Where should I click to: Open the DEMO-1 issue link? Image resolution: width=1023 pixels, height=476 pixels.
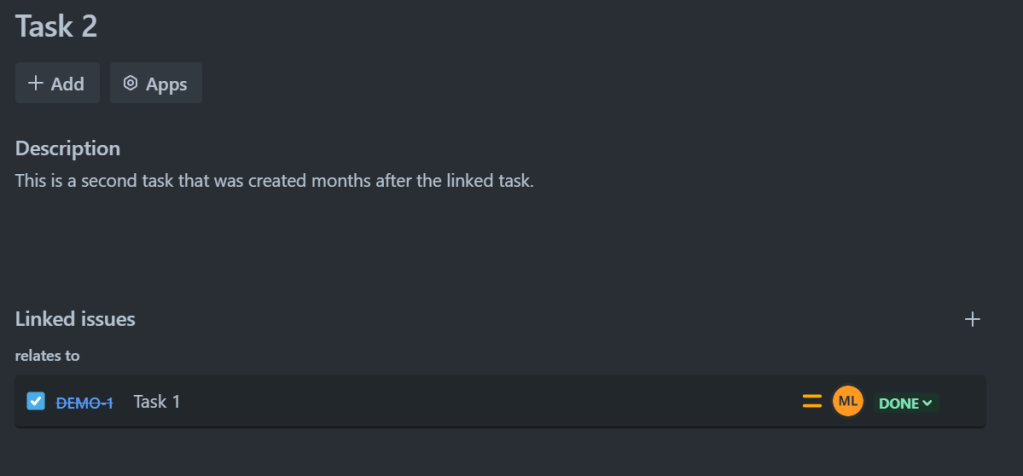pos(84,402)
